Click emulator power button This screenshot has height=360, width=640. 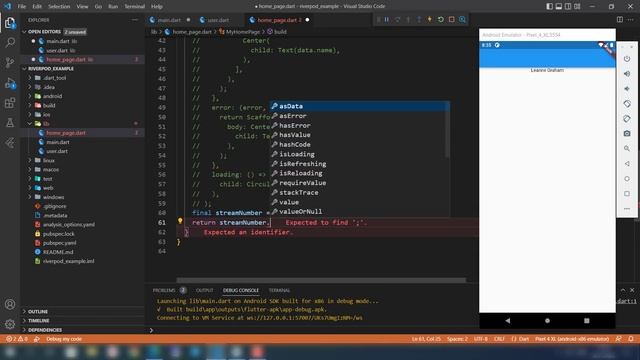click(627, 59)
